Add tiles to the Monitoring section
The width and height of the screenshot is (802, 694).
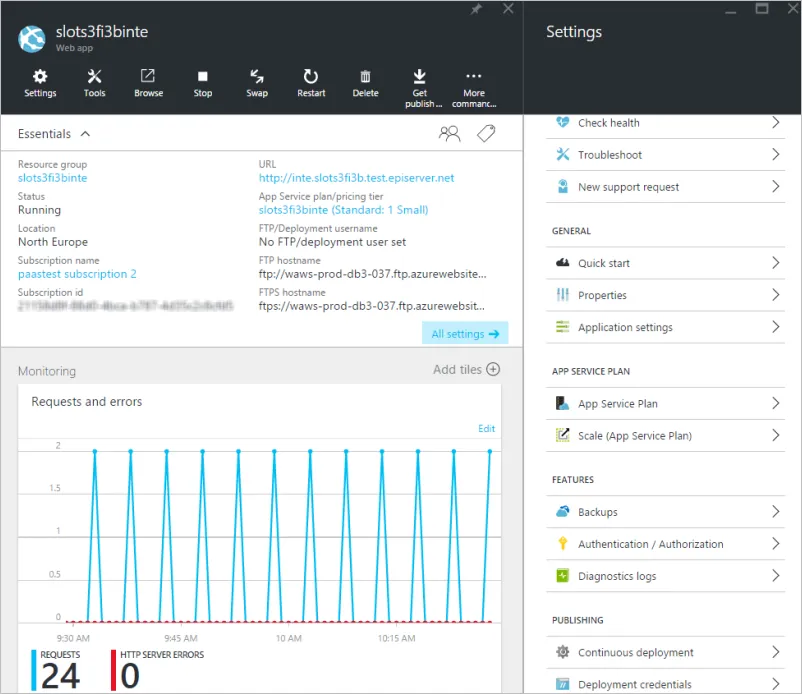[x=466, y=369]
